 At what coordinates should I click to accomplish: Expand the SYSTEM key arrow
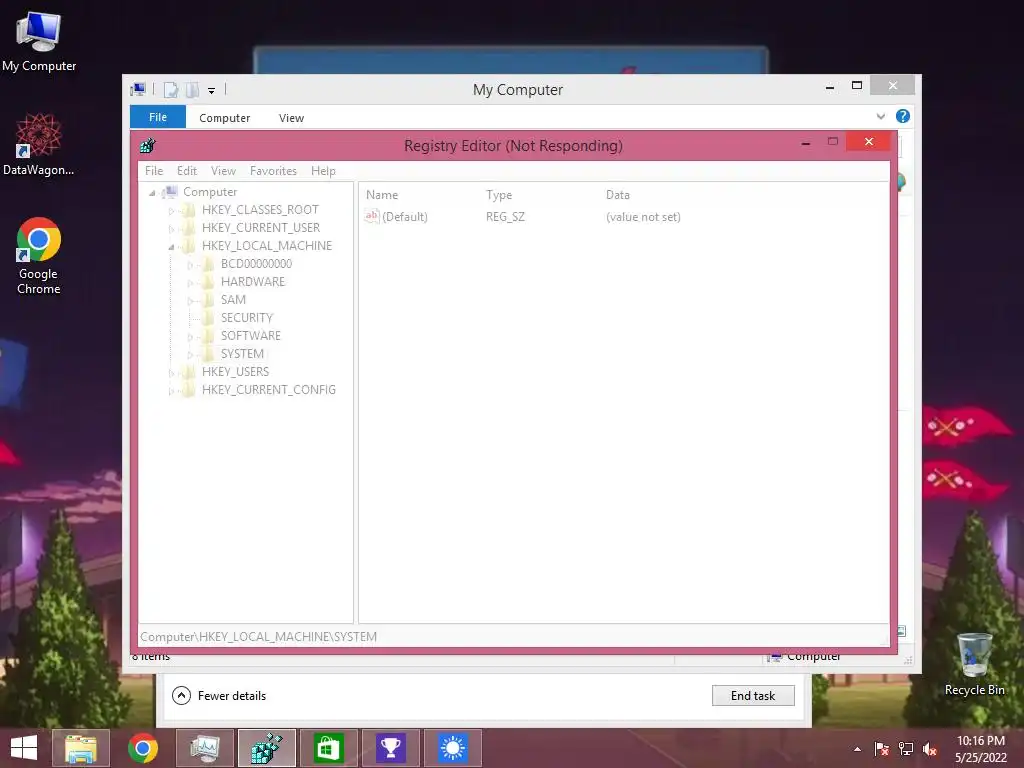point(190,355)
